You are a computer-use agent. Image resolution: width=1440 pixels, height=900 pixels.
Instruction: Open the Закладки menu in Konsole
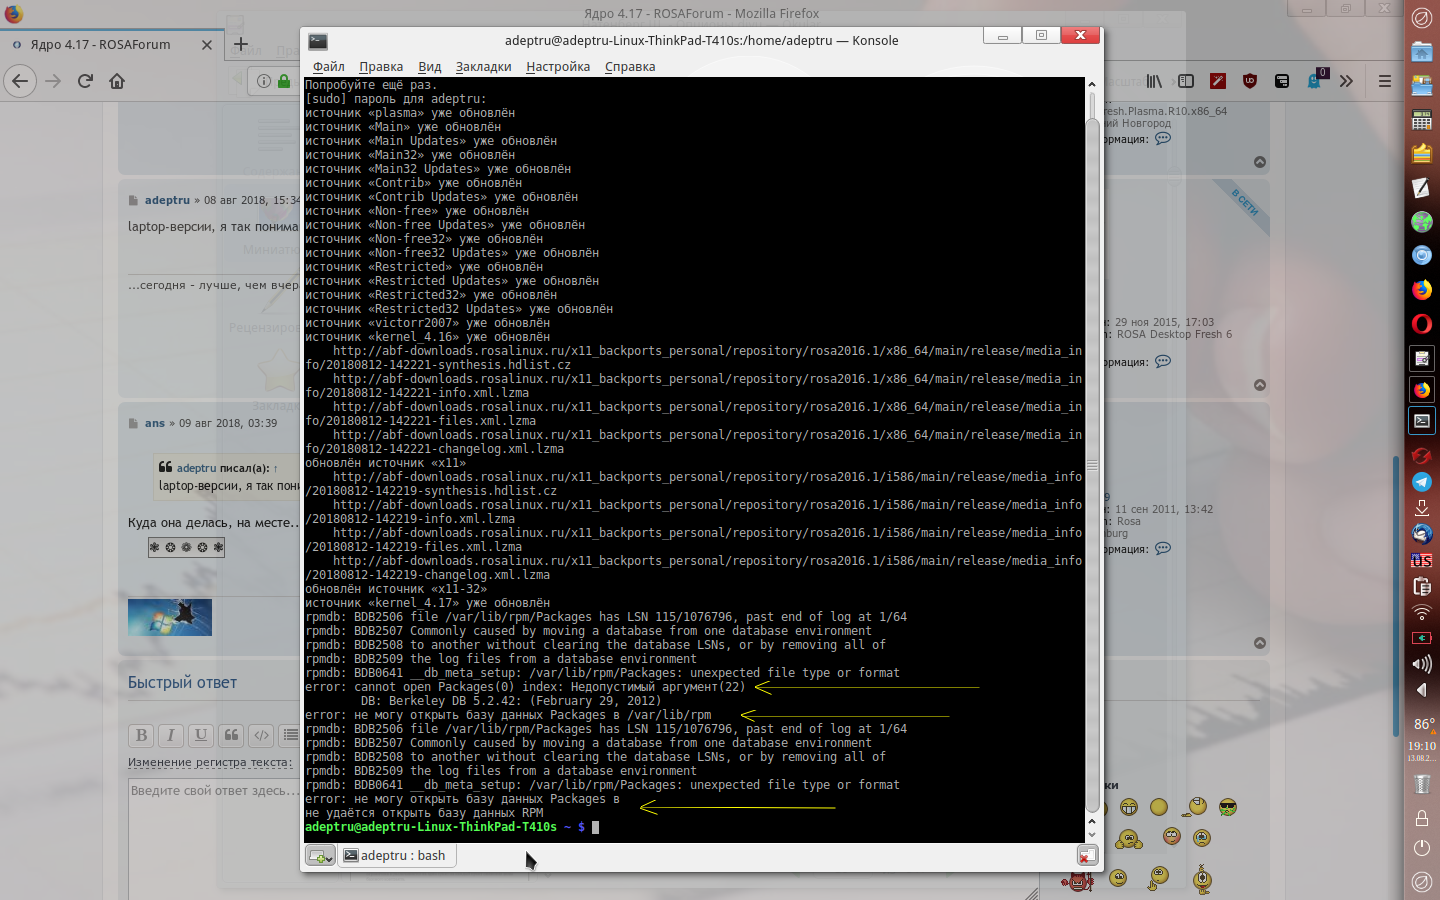483,67
